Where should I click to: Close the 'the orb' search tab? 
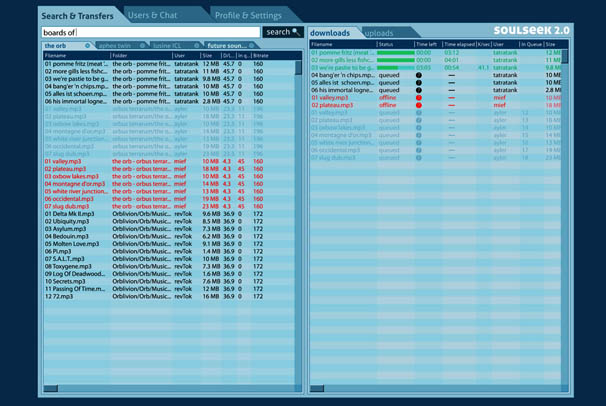click(87, 45)
